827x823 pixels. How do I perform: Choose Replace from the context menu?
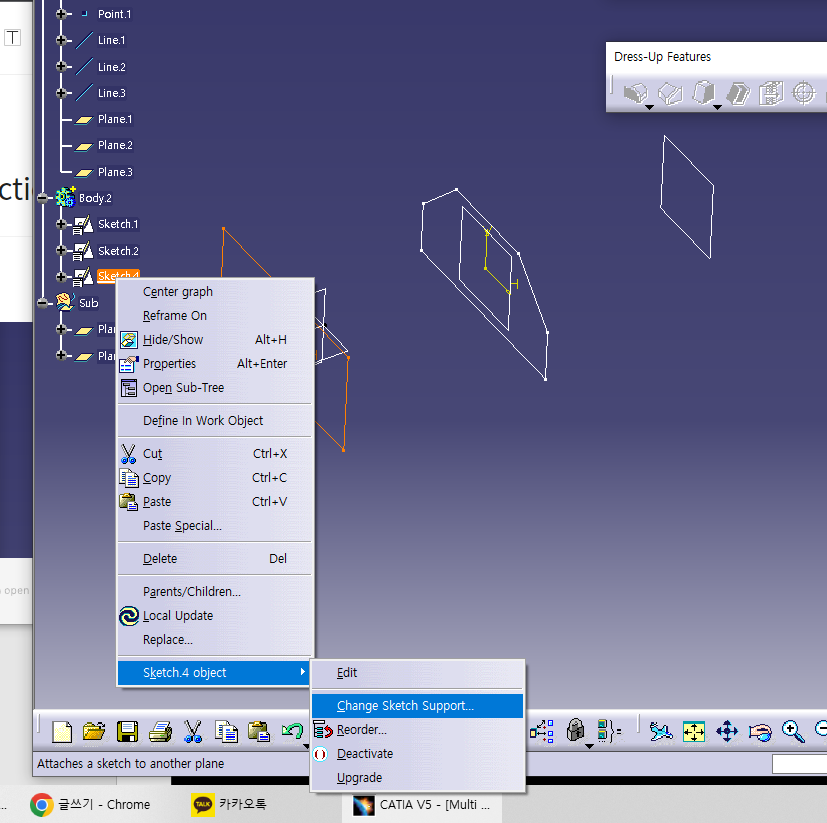[x=214, y=640]
